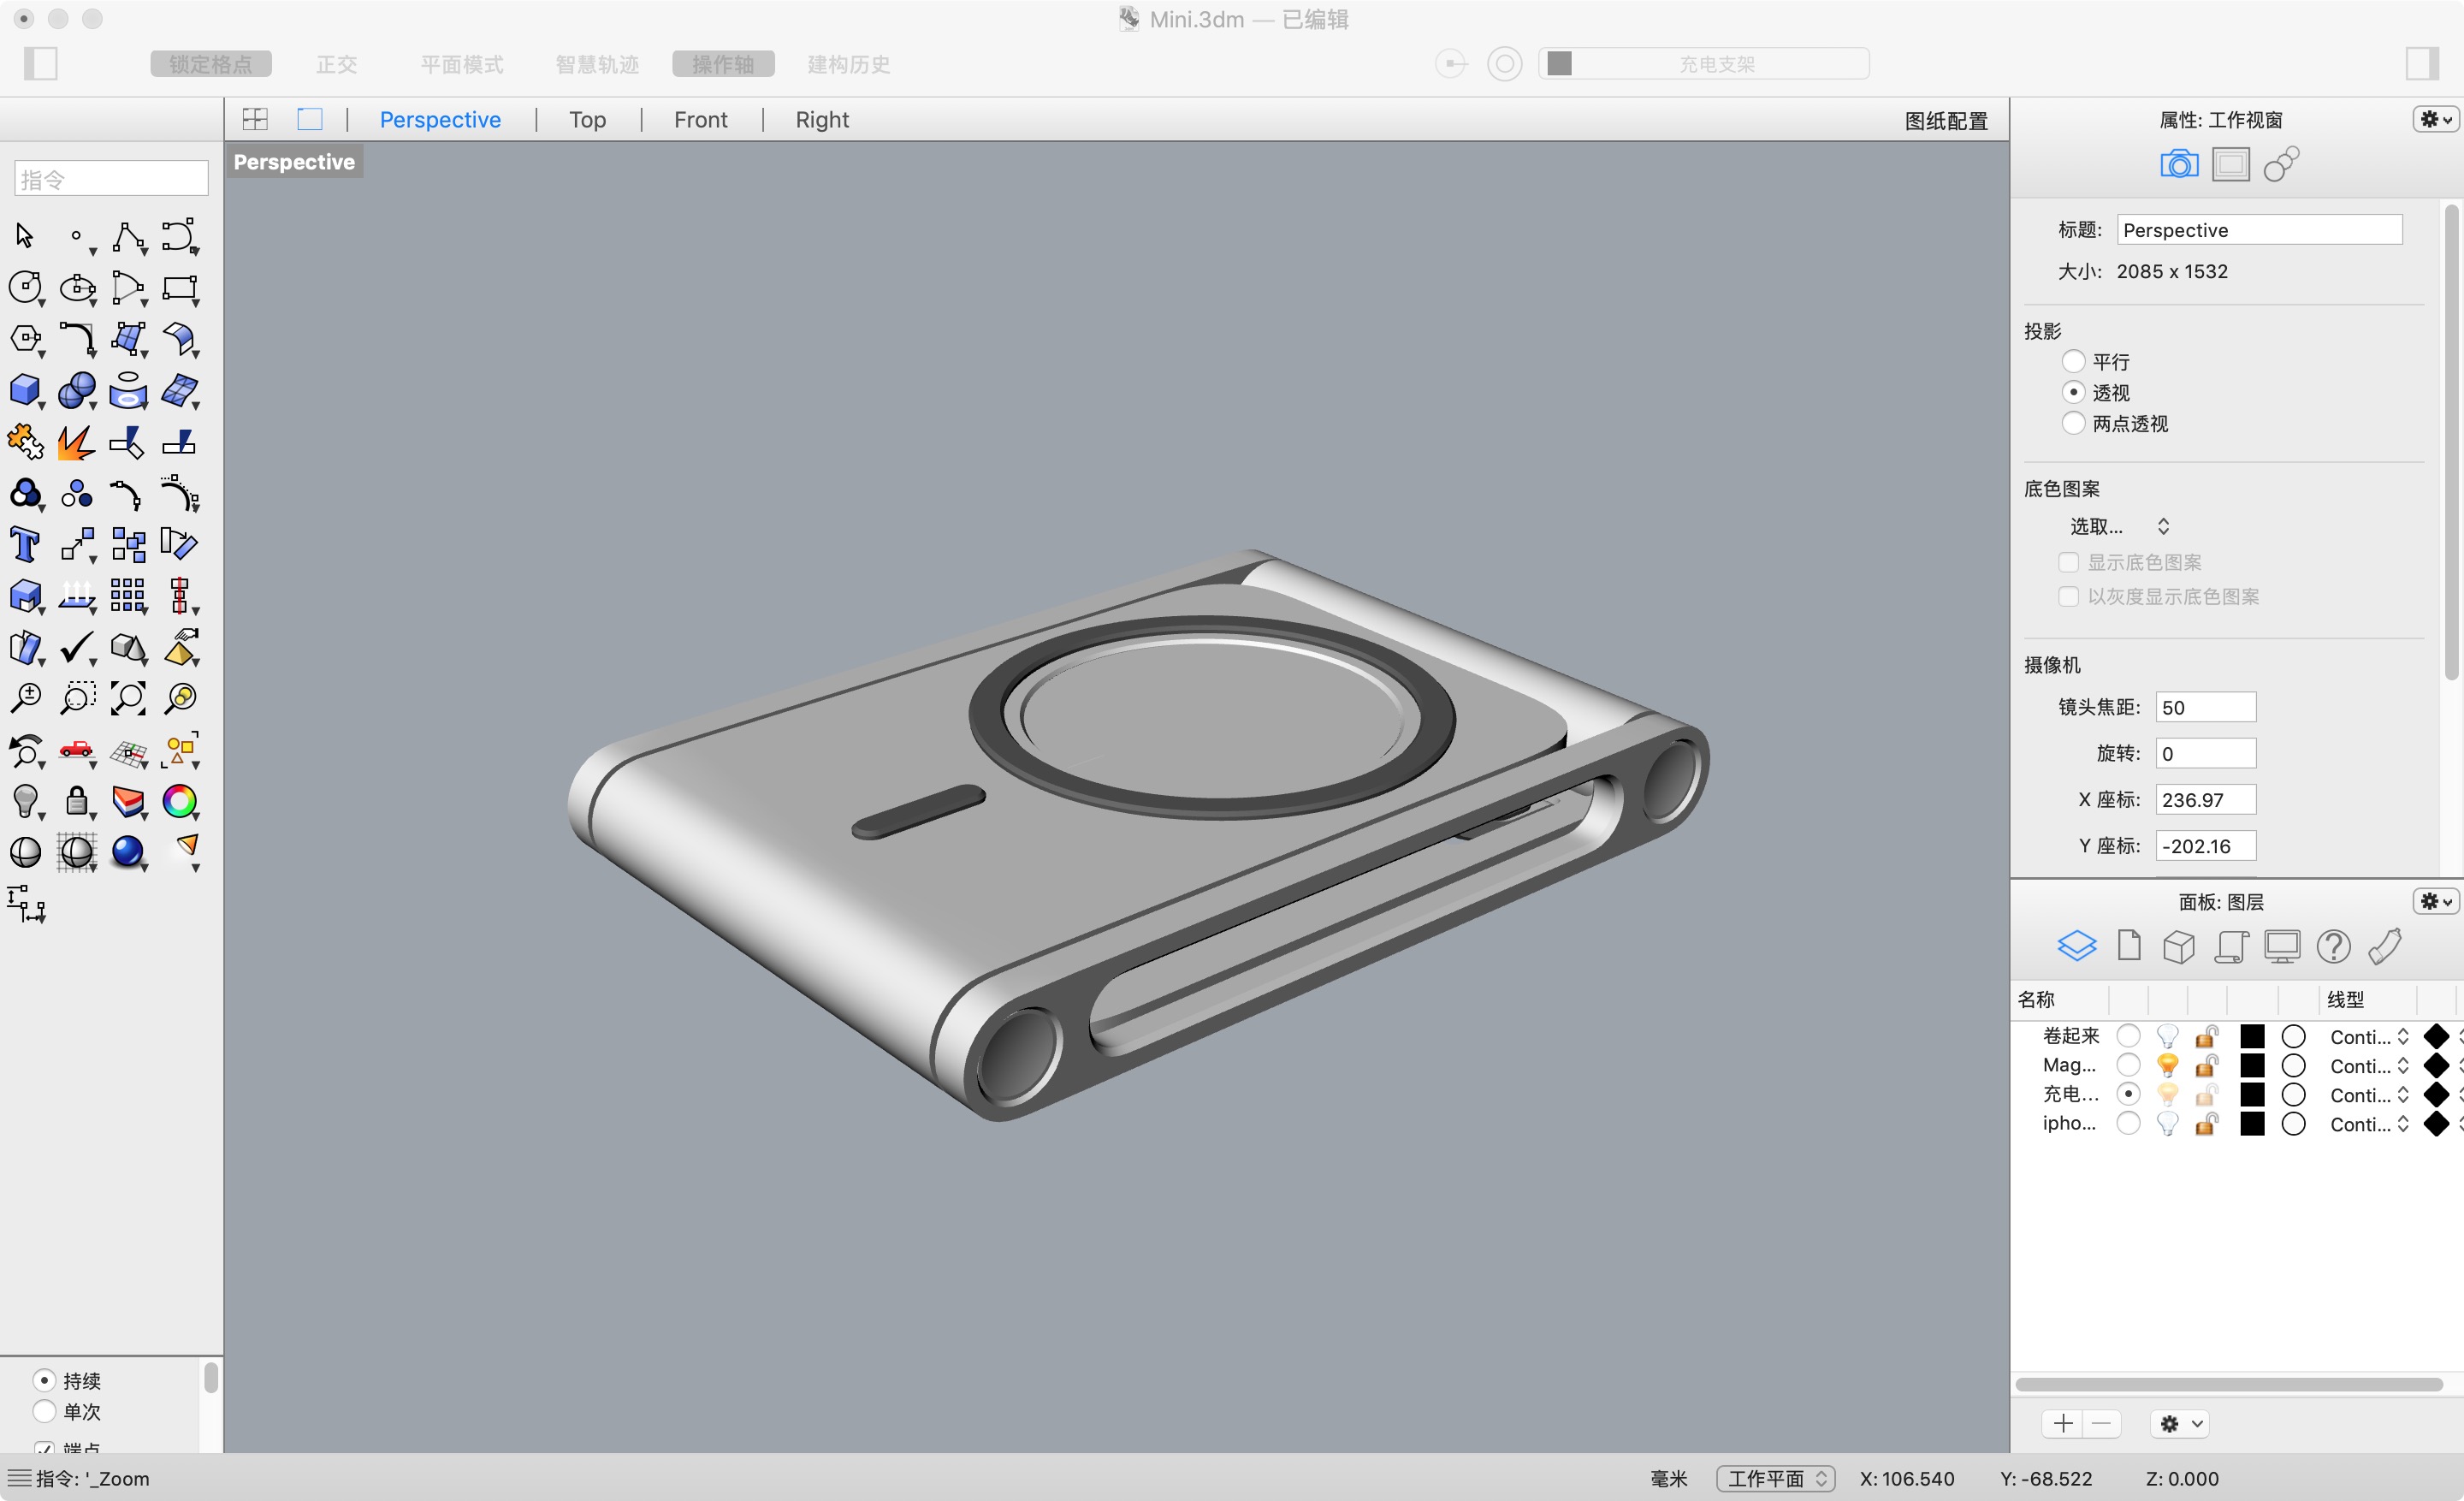Viewport: 2464px width, 1501px height.
Task: Activate the Zoom window tool
Action: pyautogui.click(x=77, y=698)
